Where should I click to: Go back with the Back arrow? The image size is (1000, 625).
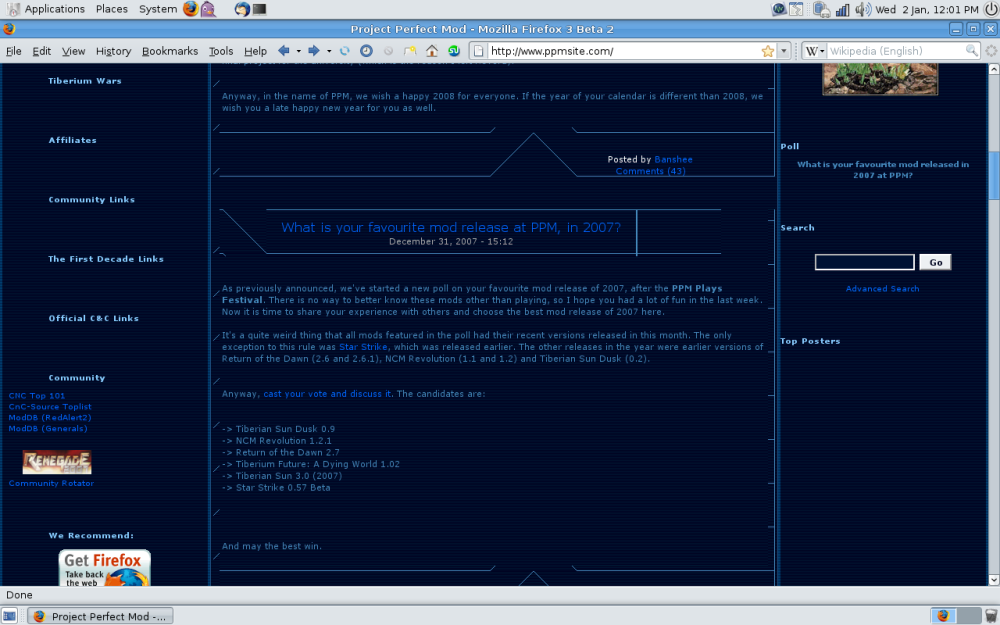284,50
